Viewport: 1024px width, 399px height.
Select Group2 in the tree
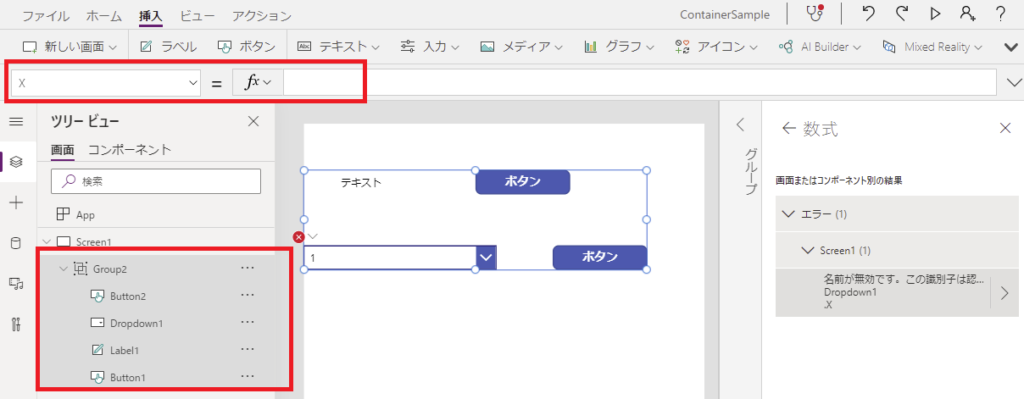coord(110,268)
